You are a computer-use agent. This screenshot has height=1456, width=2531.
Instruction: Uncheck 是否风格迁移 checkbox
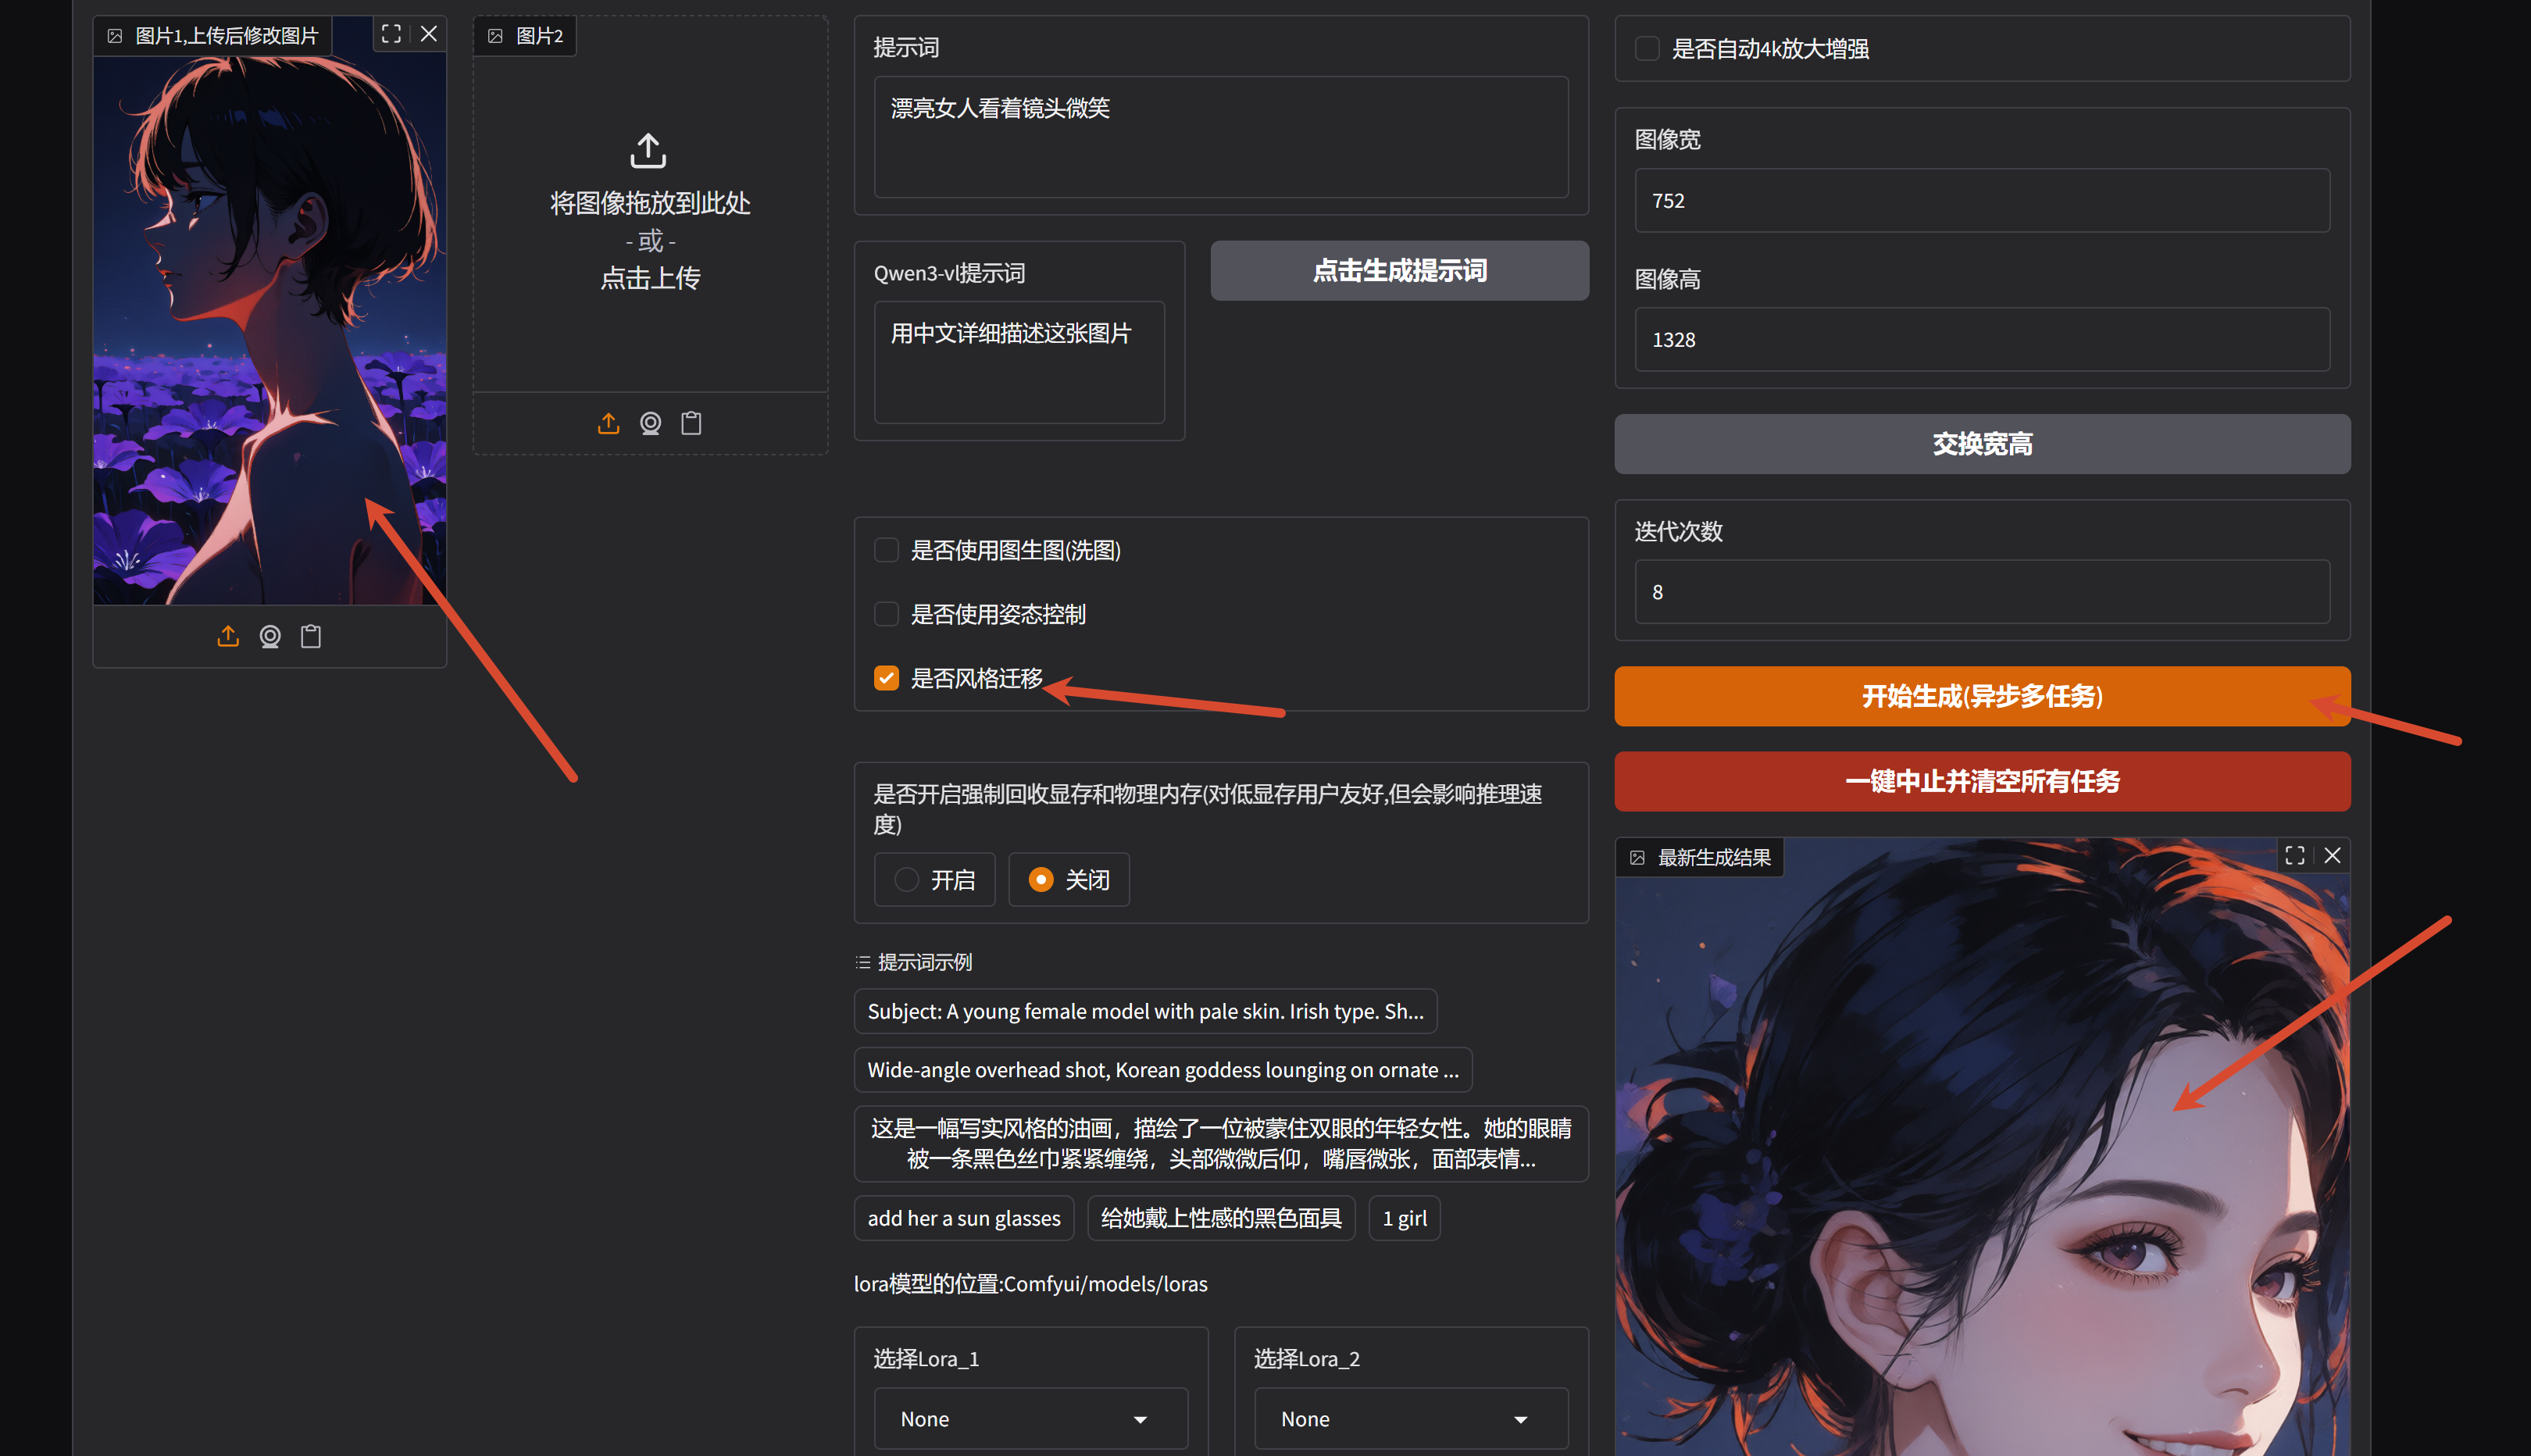coord(886,678)
